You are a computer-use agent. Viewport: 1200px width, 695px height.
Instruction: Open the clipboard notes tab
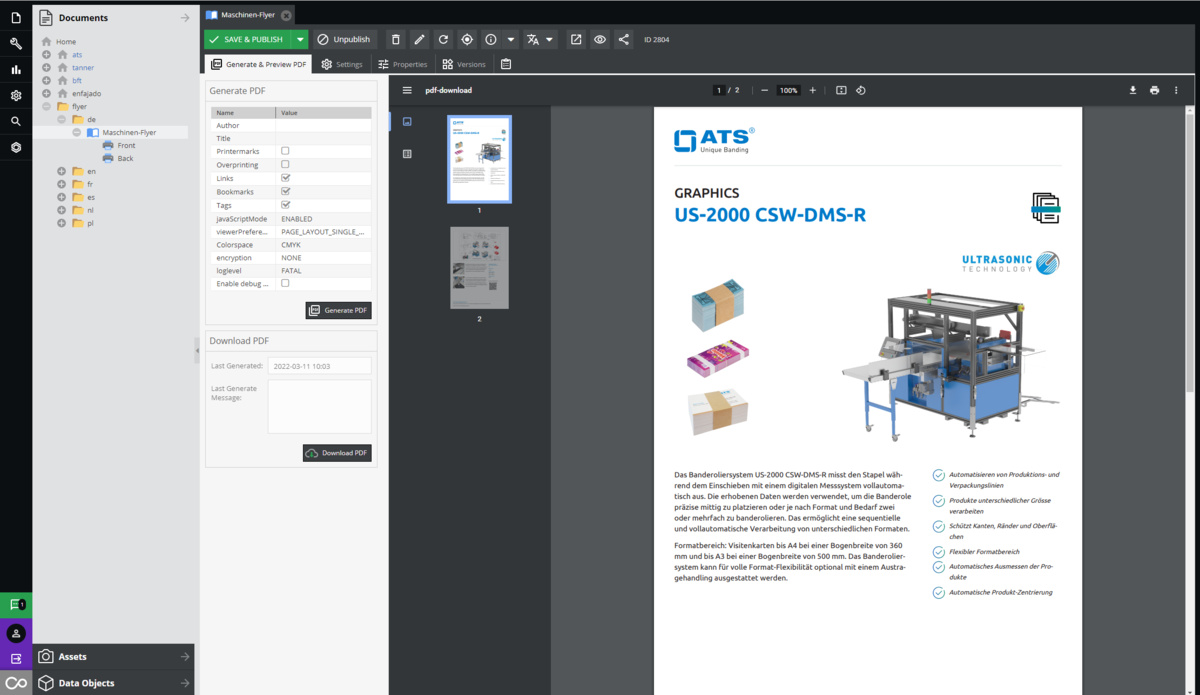[x=506, y=64]
